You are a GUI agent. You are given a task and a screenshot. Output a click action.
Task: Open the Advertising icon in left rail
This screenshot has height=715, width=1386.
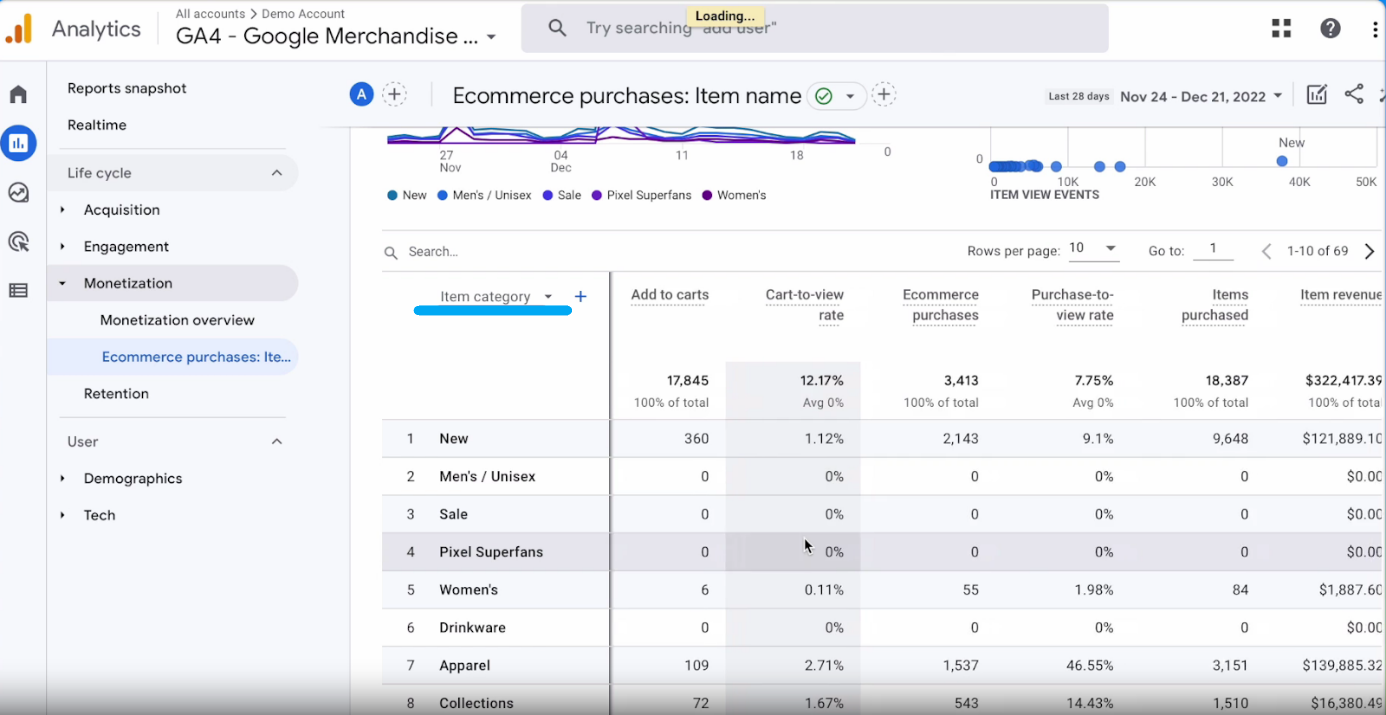point(18,242)
